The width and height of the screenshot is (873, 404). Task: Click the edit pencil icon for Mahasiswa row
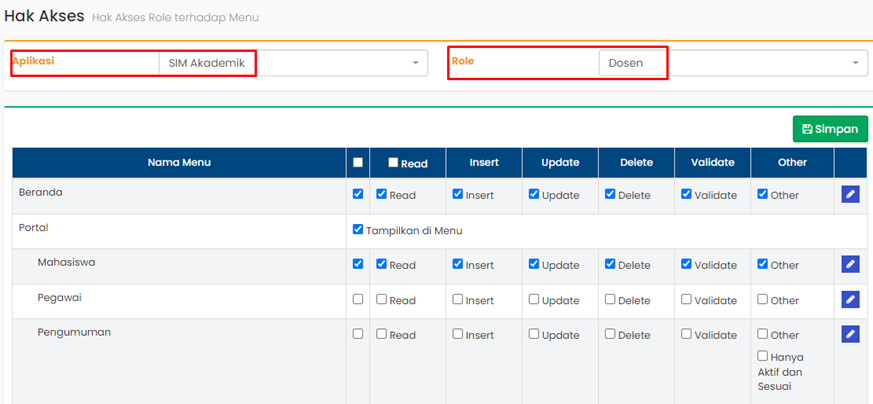[850, 264]
